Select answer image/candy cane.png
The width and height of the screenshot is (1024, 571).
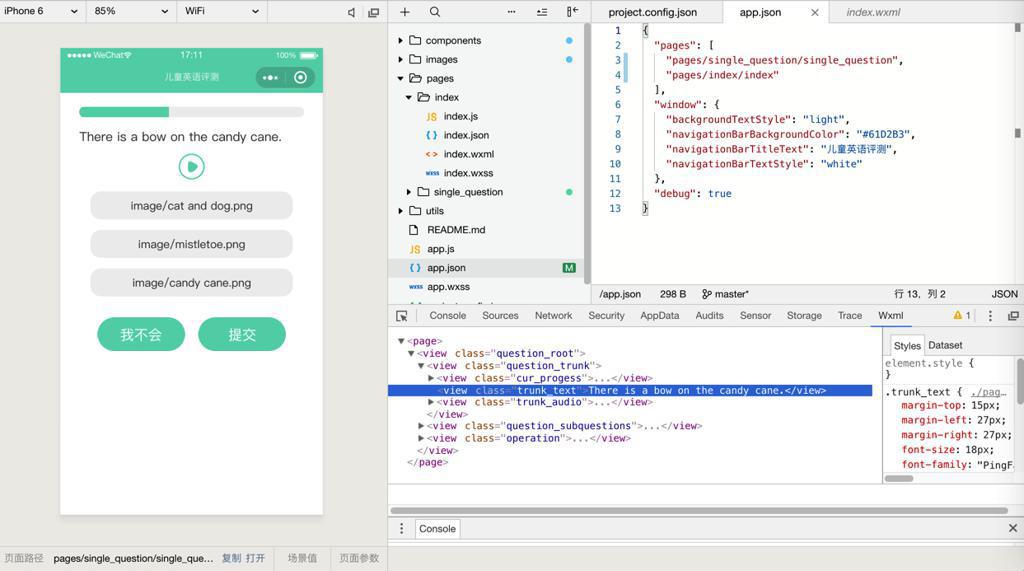[191, 283]
